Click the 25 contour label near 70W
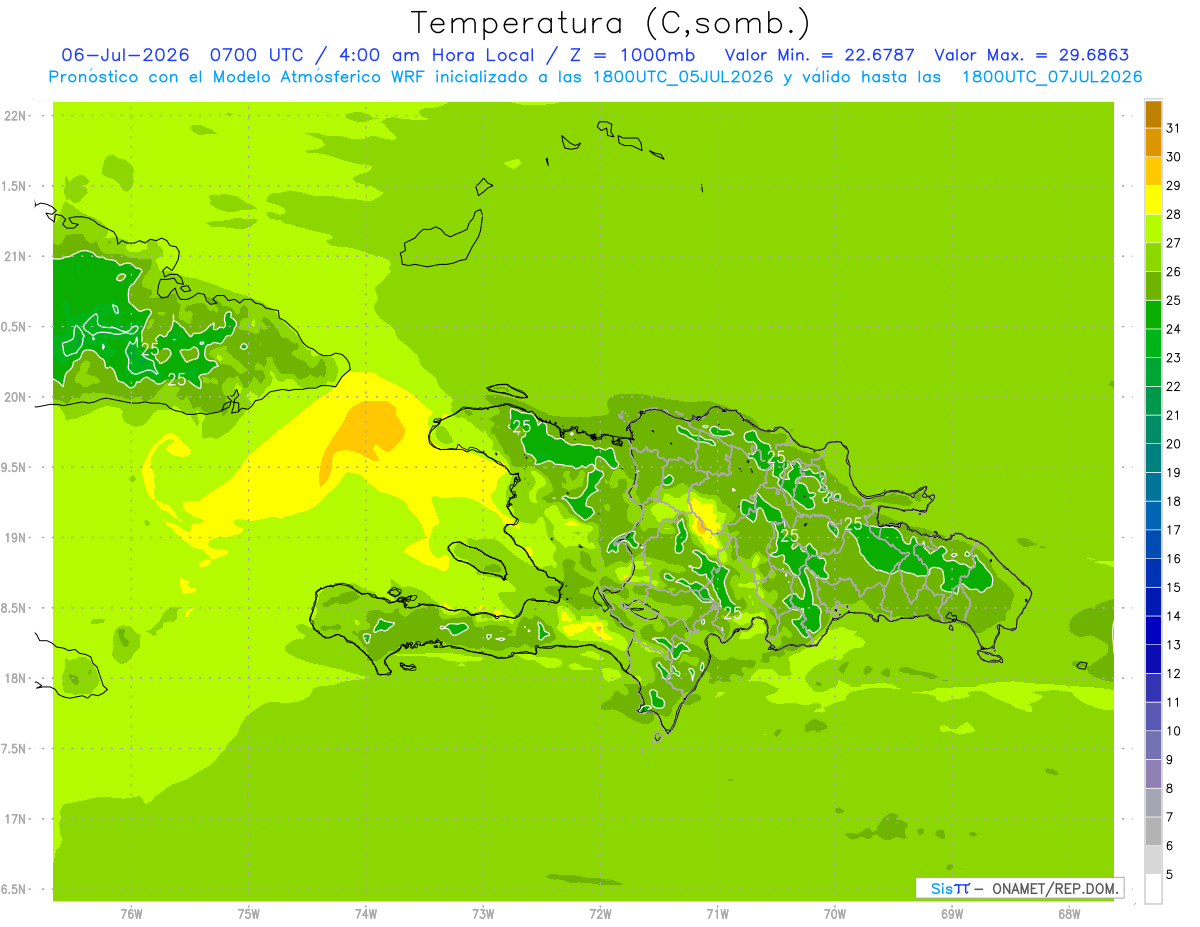This screenshot has height=927, width=1200. (854, 524)
